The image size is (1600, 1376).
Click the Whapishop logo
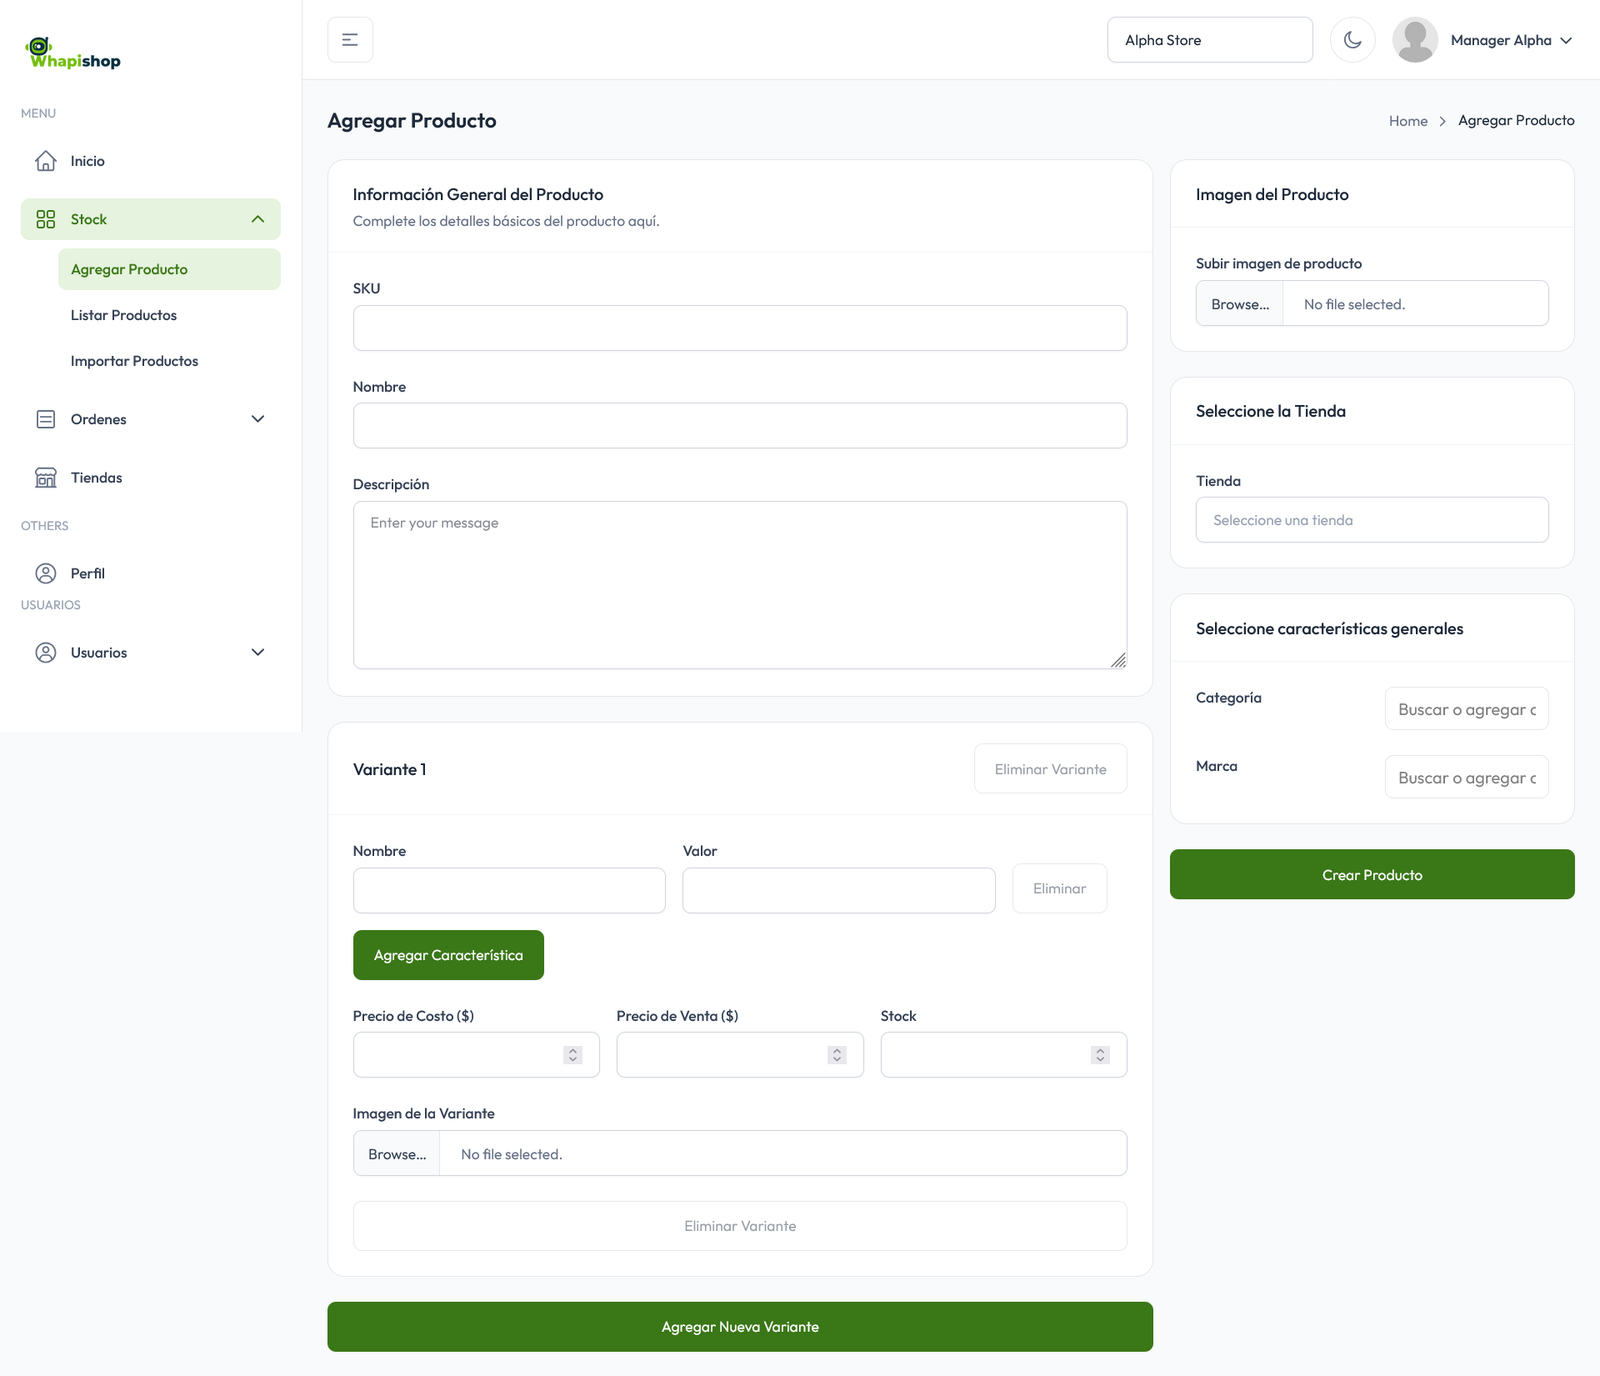(74, 54)
